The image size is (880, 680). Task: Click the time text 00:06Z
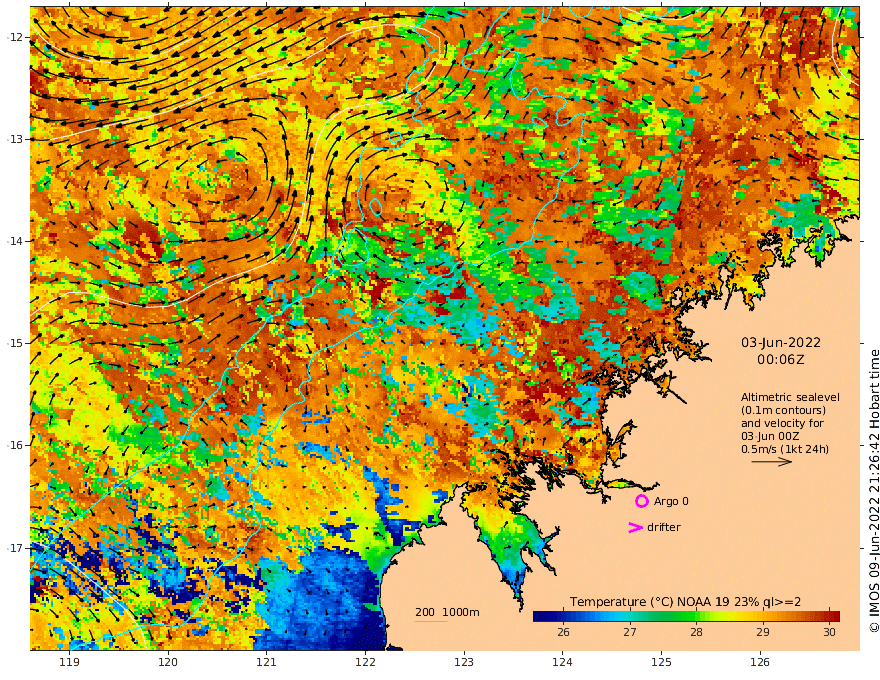click(x=781, y=359)
